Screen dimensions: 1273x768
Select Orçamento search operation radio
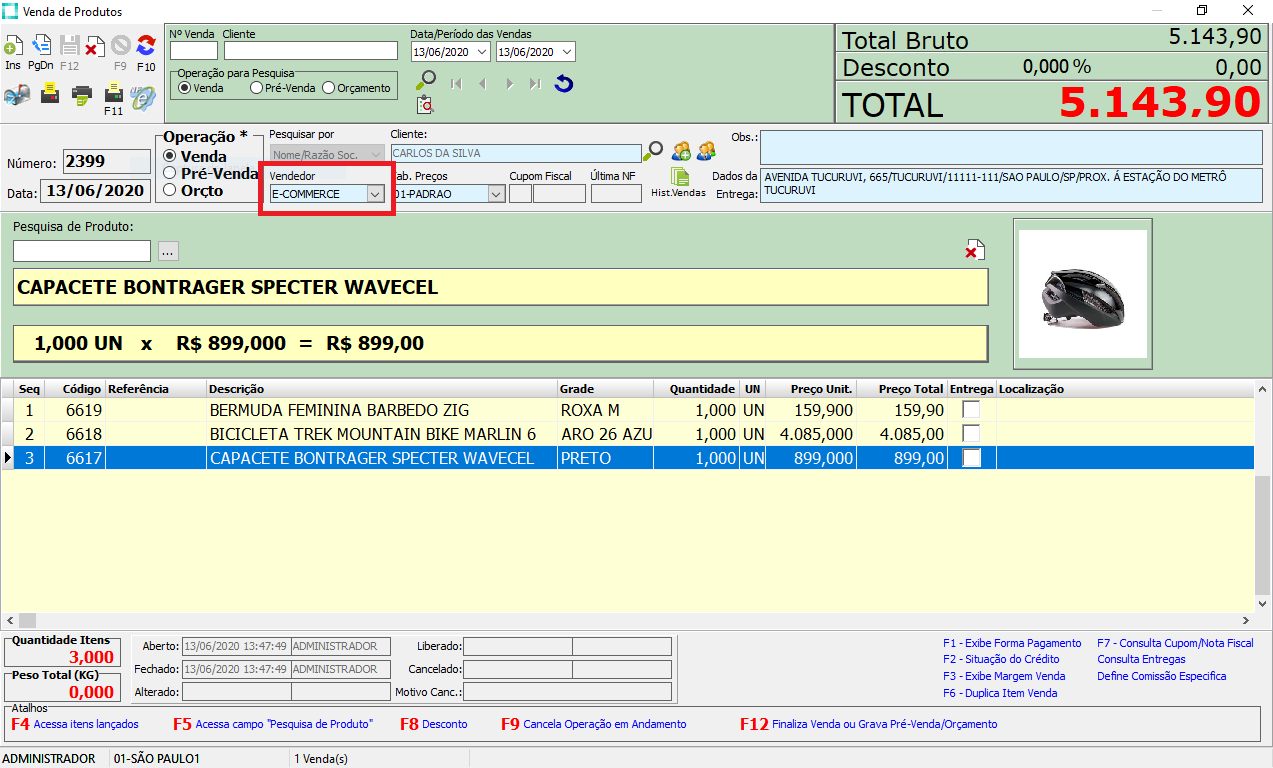329,88
